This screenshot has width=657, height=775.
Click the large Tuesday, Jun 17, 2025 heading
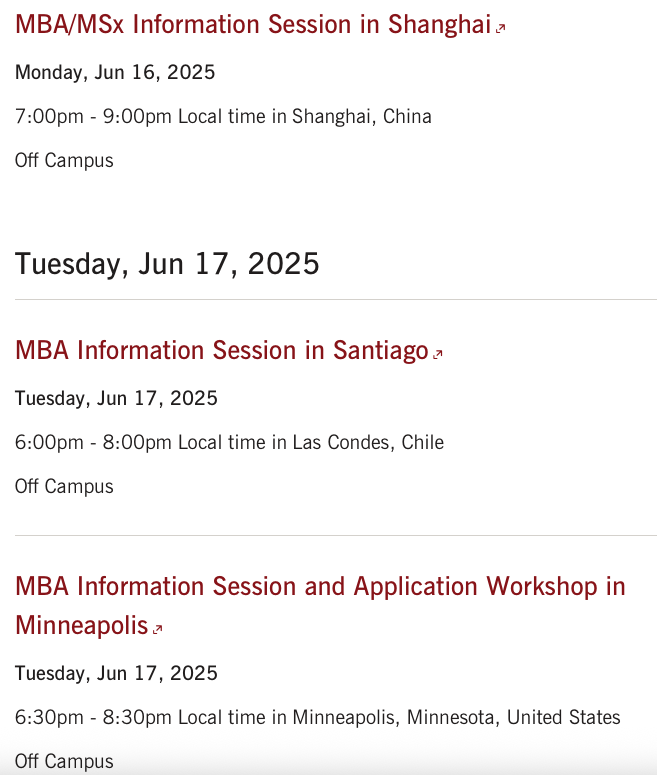coord(167,263)
